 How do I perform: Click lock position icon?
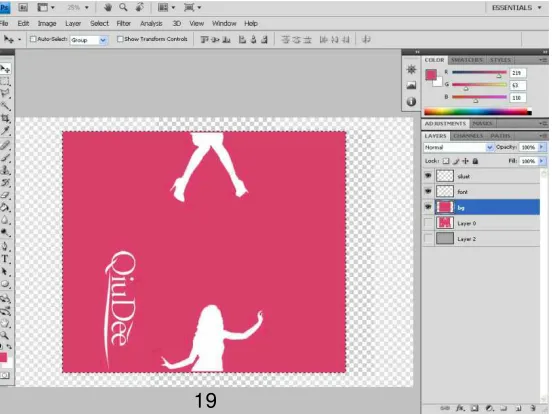pyautogui.click(x=466, y=161)
